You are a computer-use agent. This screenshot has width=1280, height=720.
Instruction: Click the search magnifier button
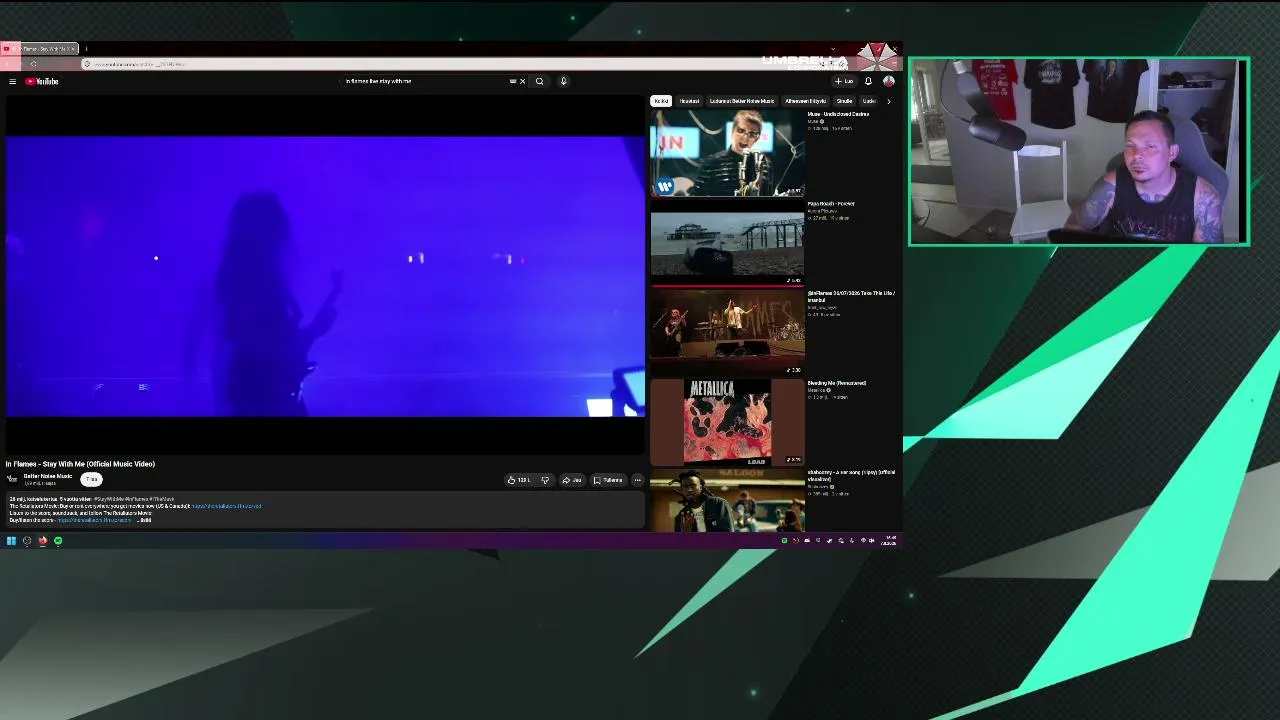click(x=539, y=81)
